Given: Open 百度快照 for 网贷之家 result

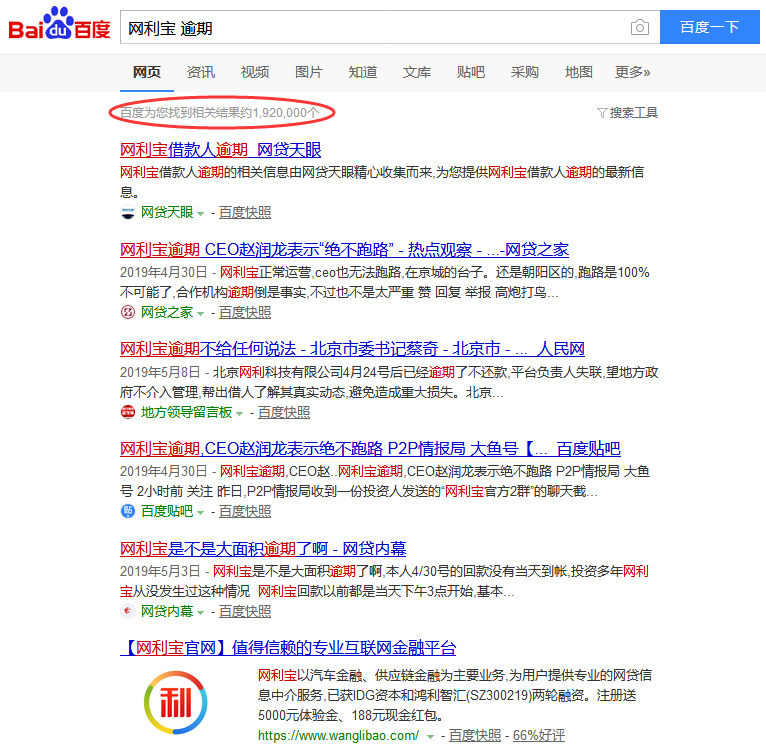Looking at the screenshot, I should coord(245,312).
